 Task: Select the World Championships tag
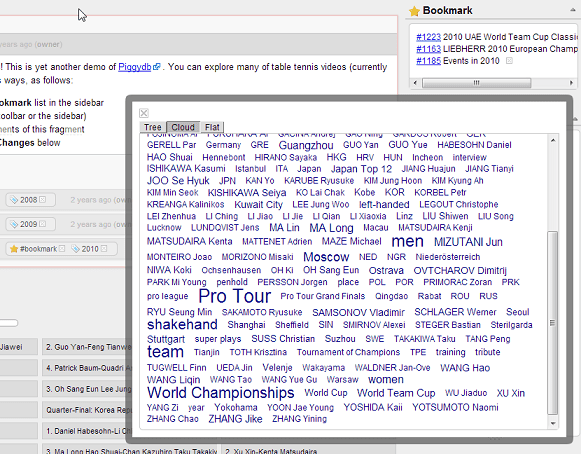pos(220,393)
